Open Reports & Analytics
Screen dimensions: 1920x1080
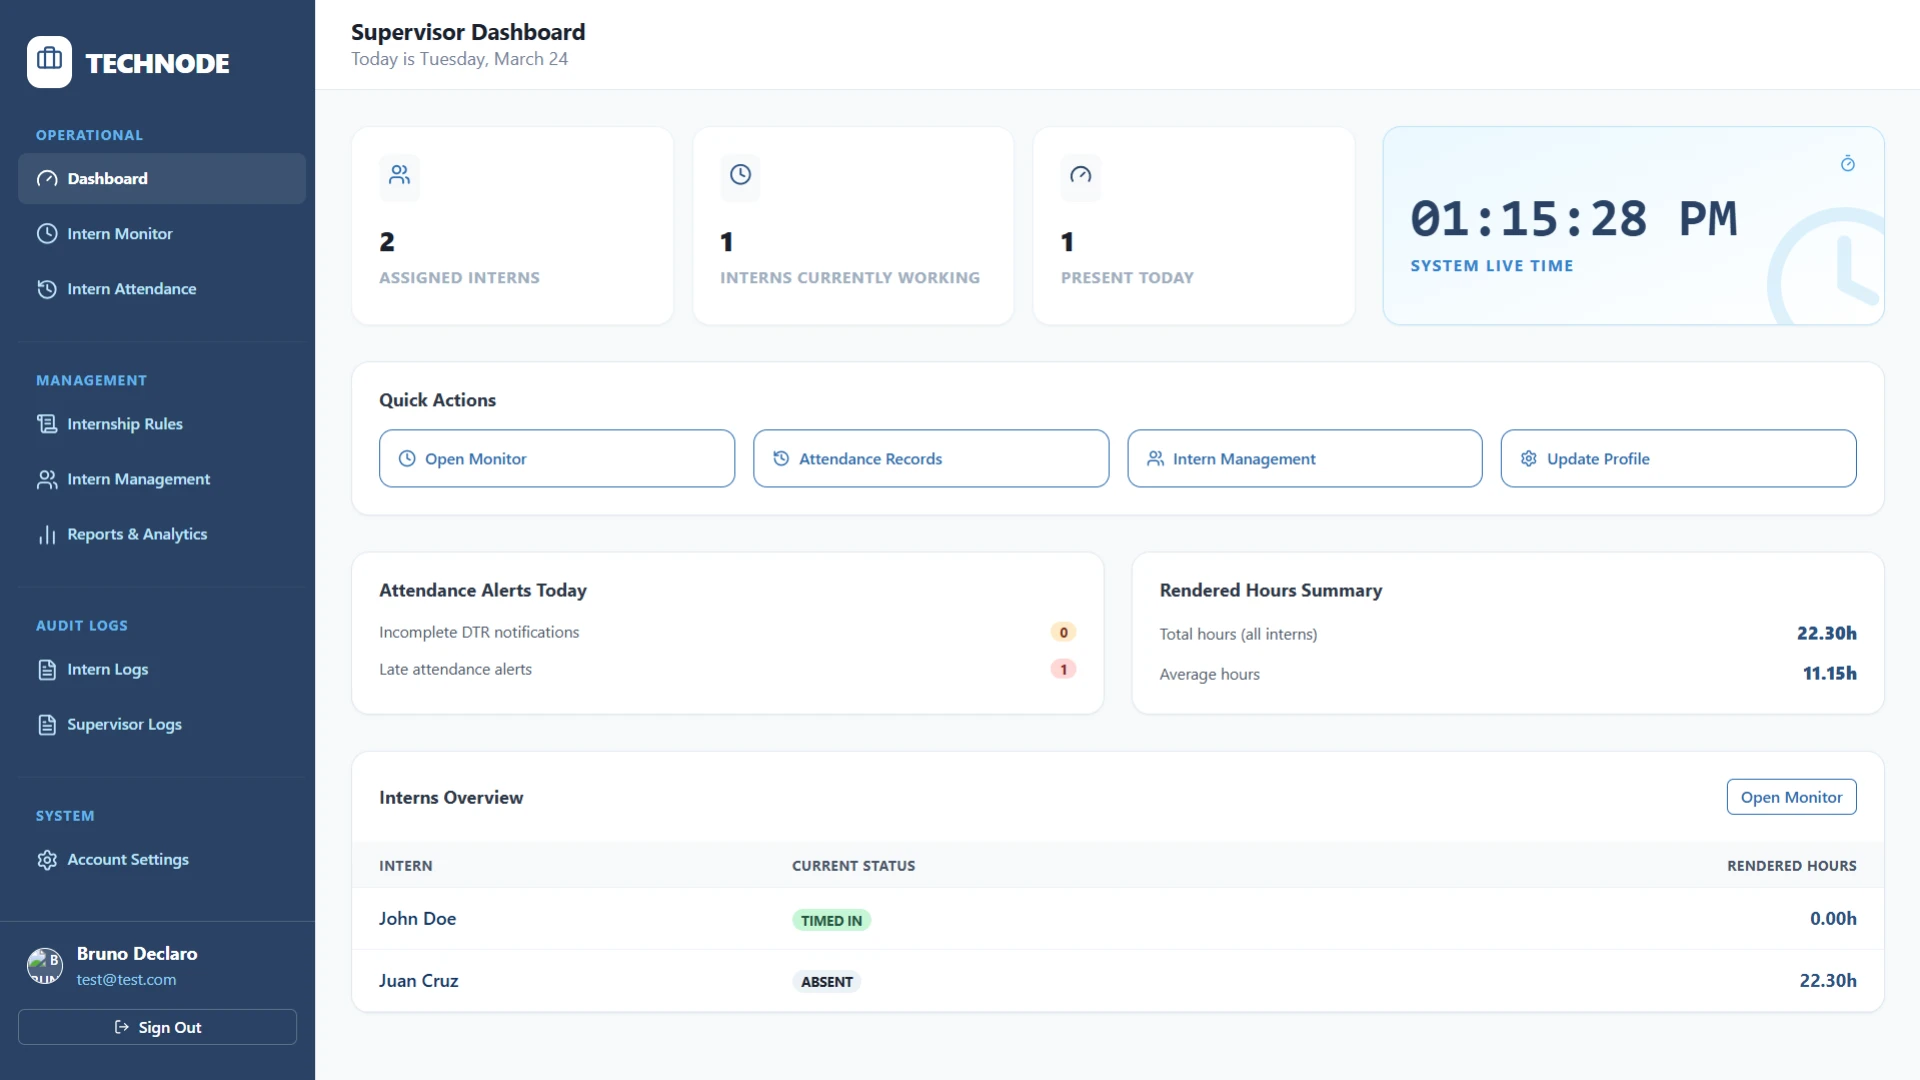162,535
